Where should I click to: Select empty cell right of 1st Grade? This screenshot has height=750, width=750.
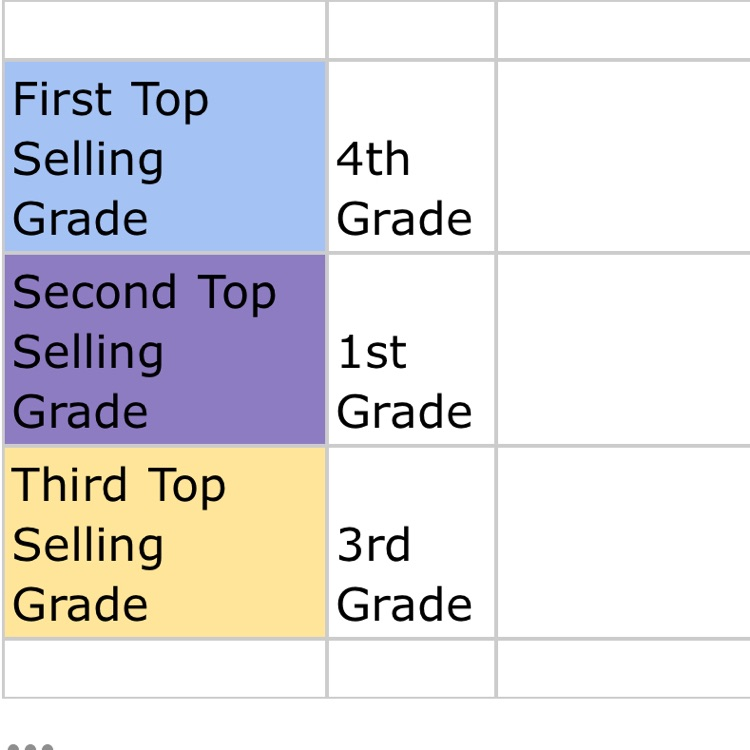[x=623, y=349]
